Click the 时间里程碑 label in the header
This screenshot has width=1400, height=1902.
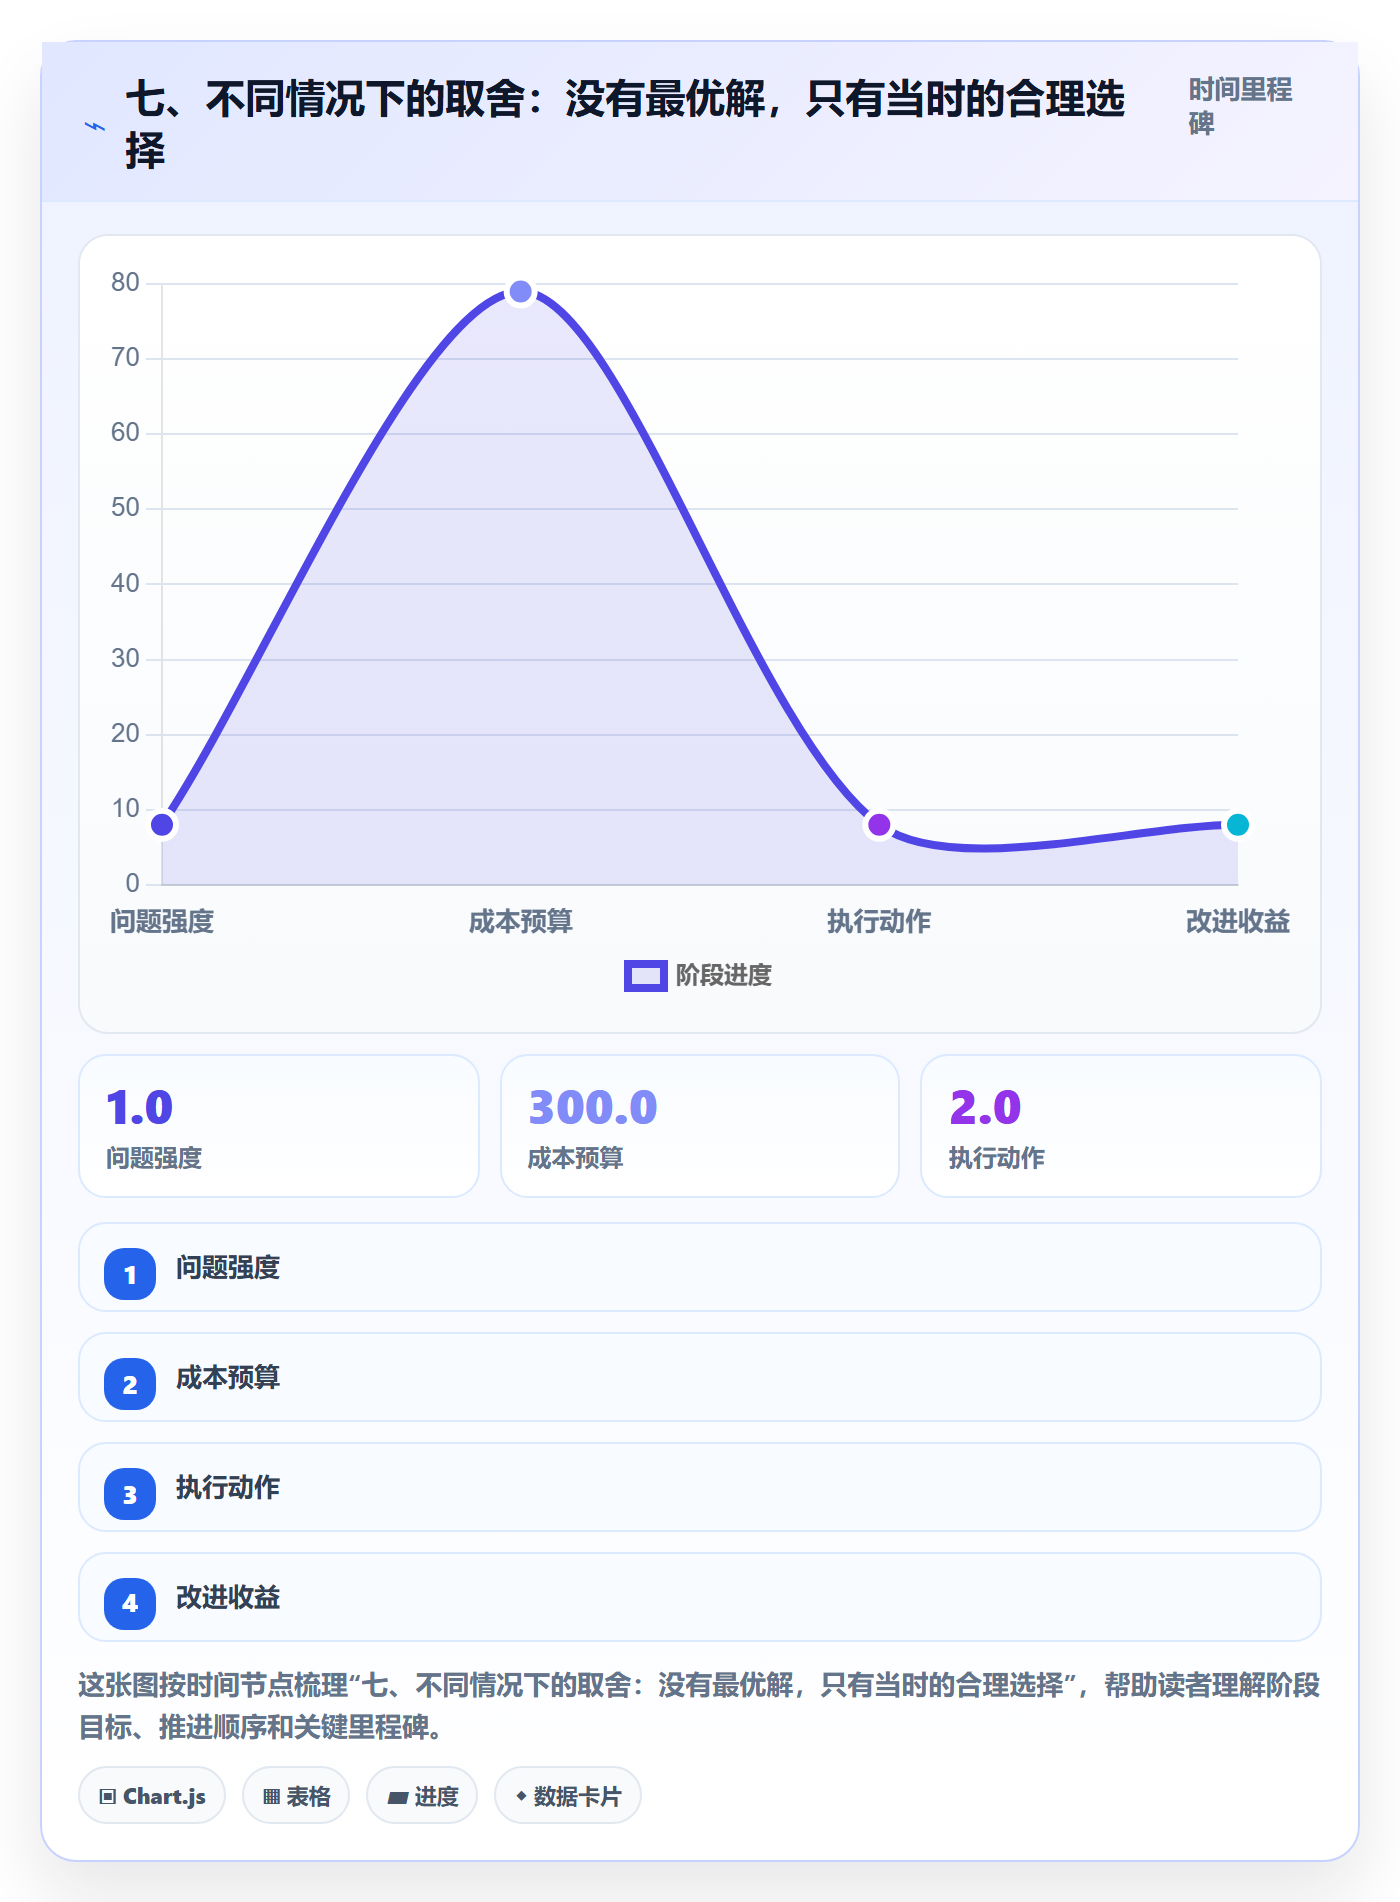point(1240,106)
